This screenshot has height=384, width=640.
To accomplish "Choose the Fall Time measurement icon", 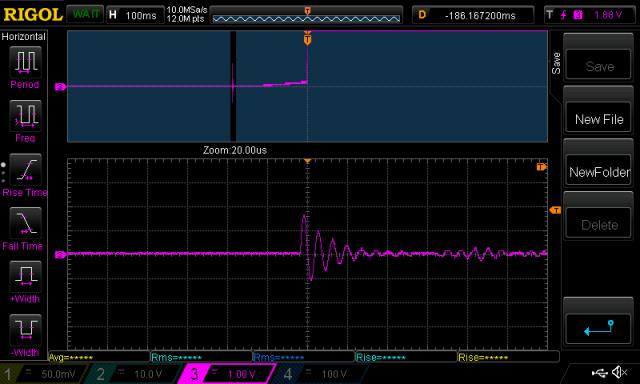I will pyautogui.click(x=25, y=223).
